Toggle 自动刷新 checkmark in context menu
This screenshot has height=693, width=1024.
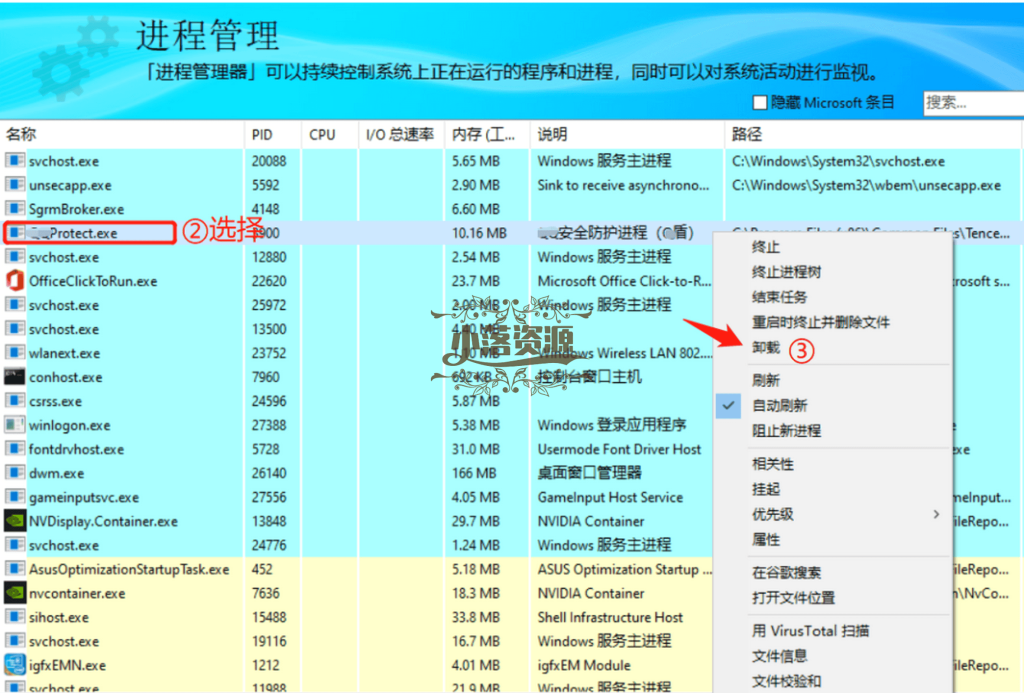(x=728, y=405)
